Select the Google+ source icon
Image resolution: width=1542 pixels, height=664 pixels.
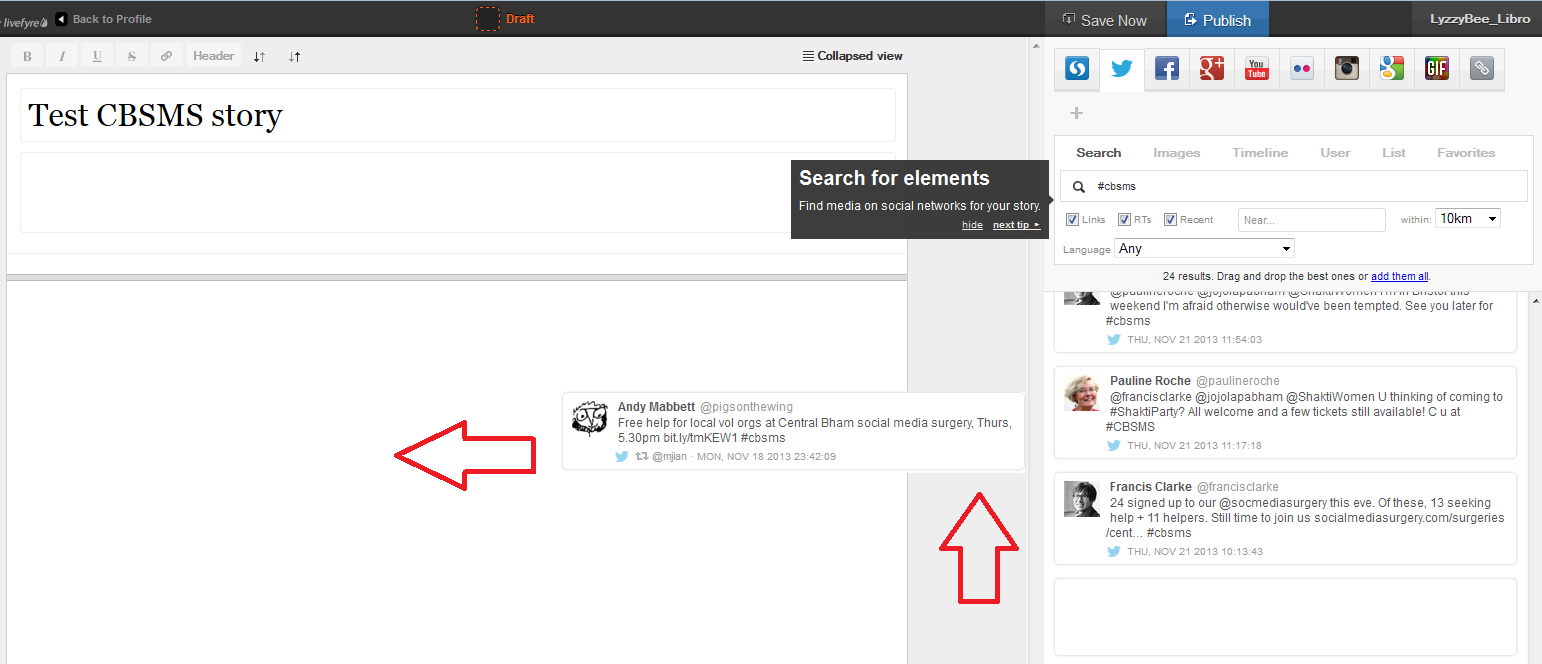(x=1212, y=69)
